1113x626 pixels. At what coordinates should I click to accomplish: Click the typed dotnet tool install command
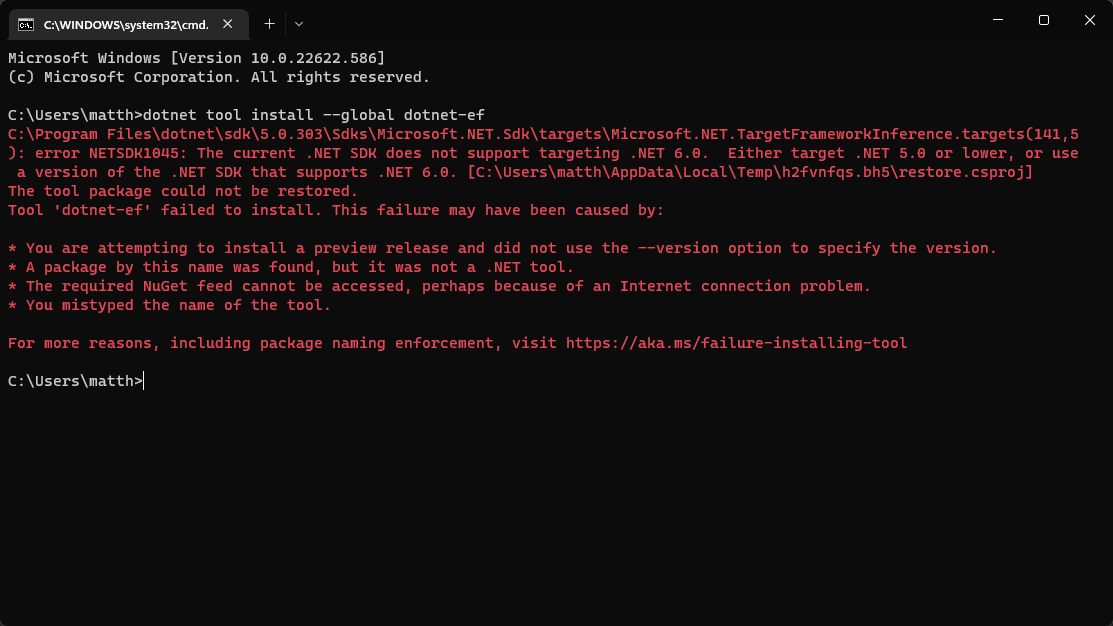tap(314, 115)
